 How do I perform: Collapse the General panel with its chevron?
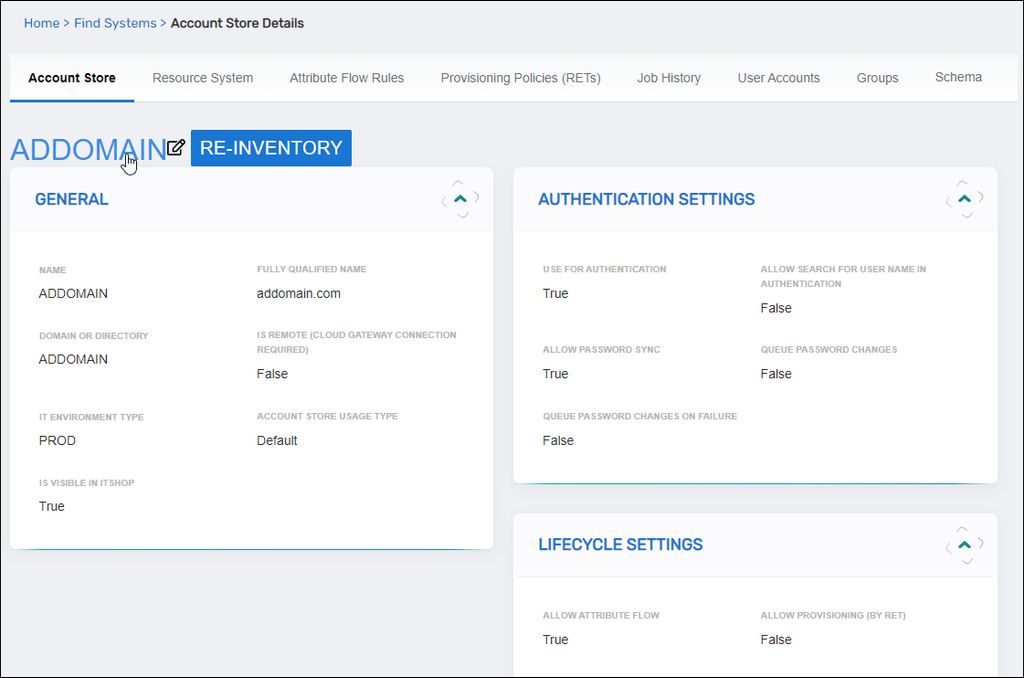pos(460,199)
